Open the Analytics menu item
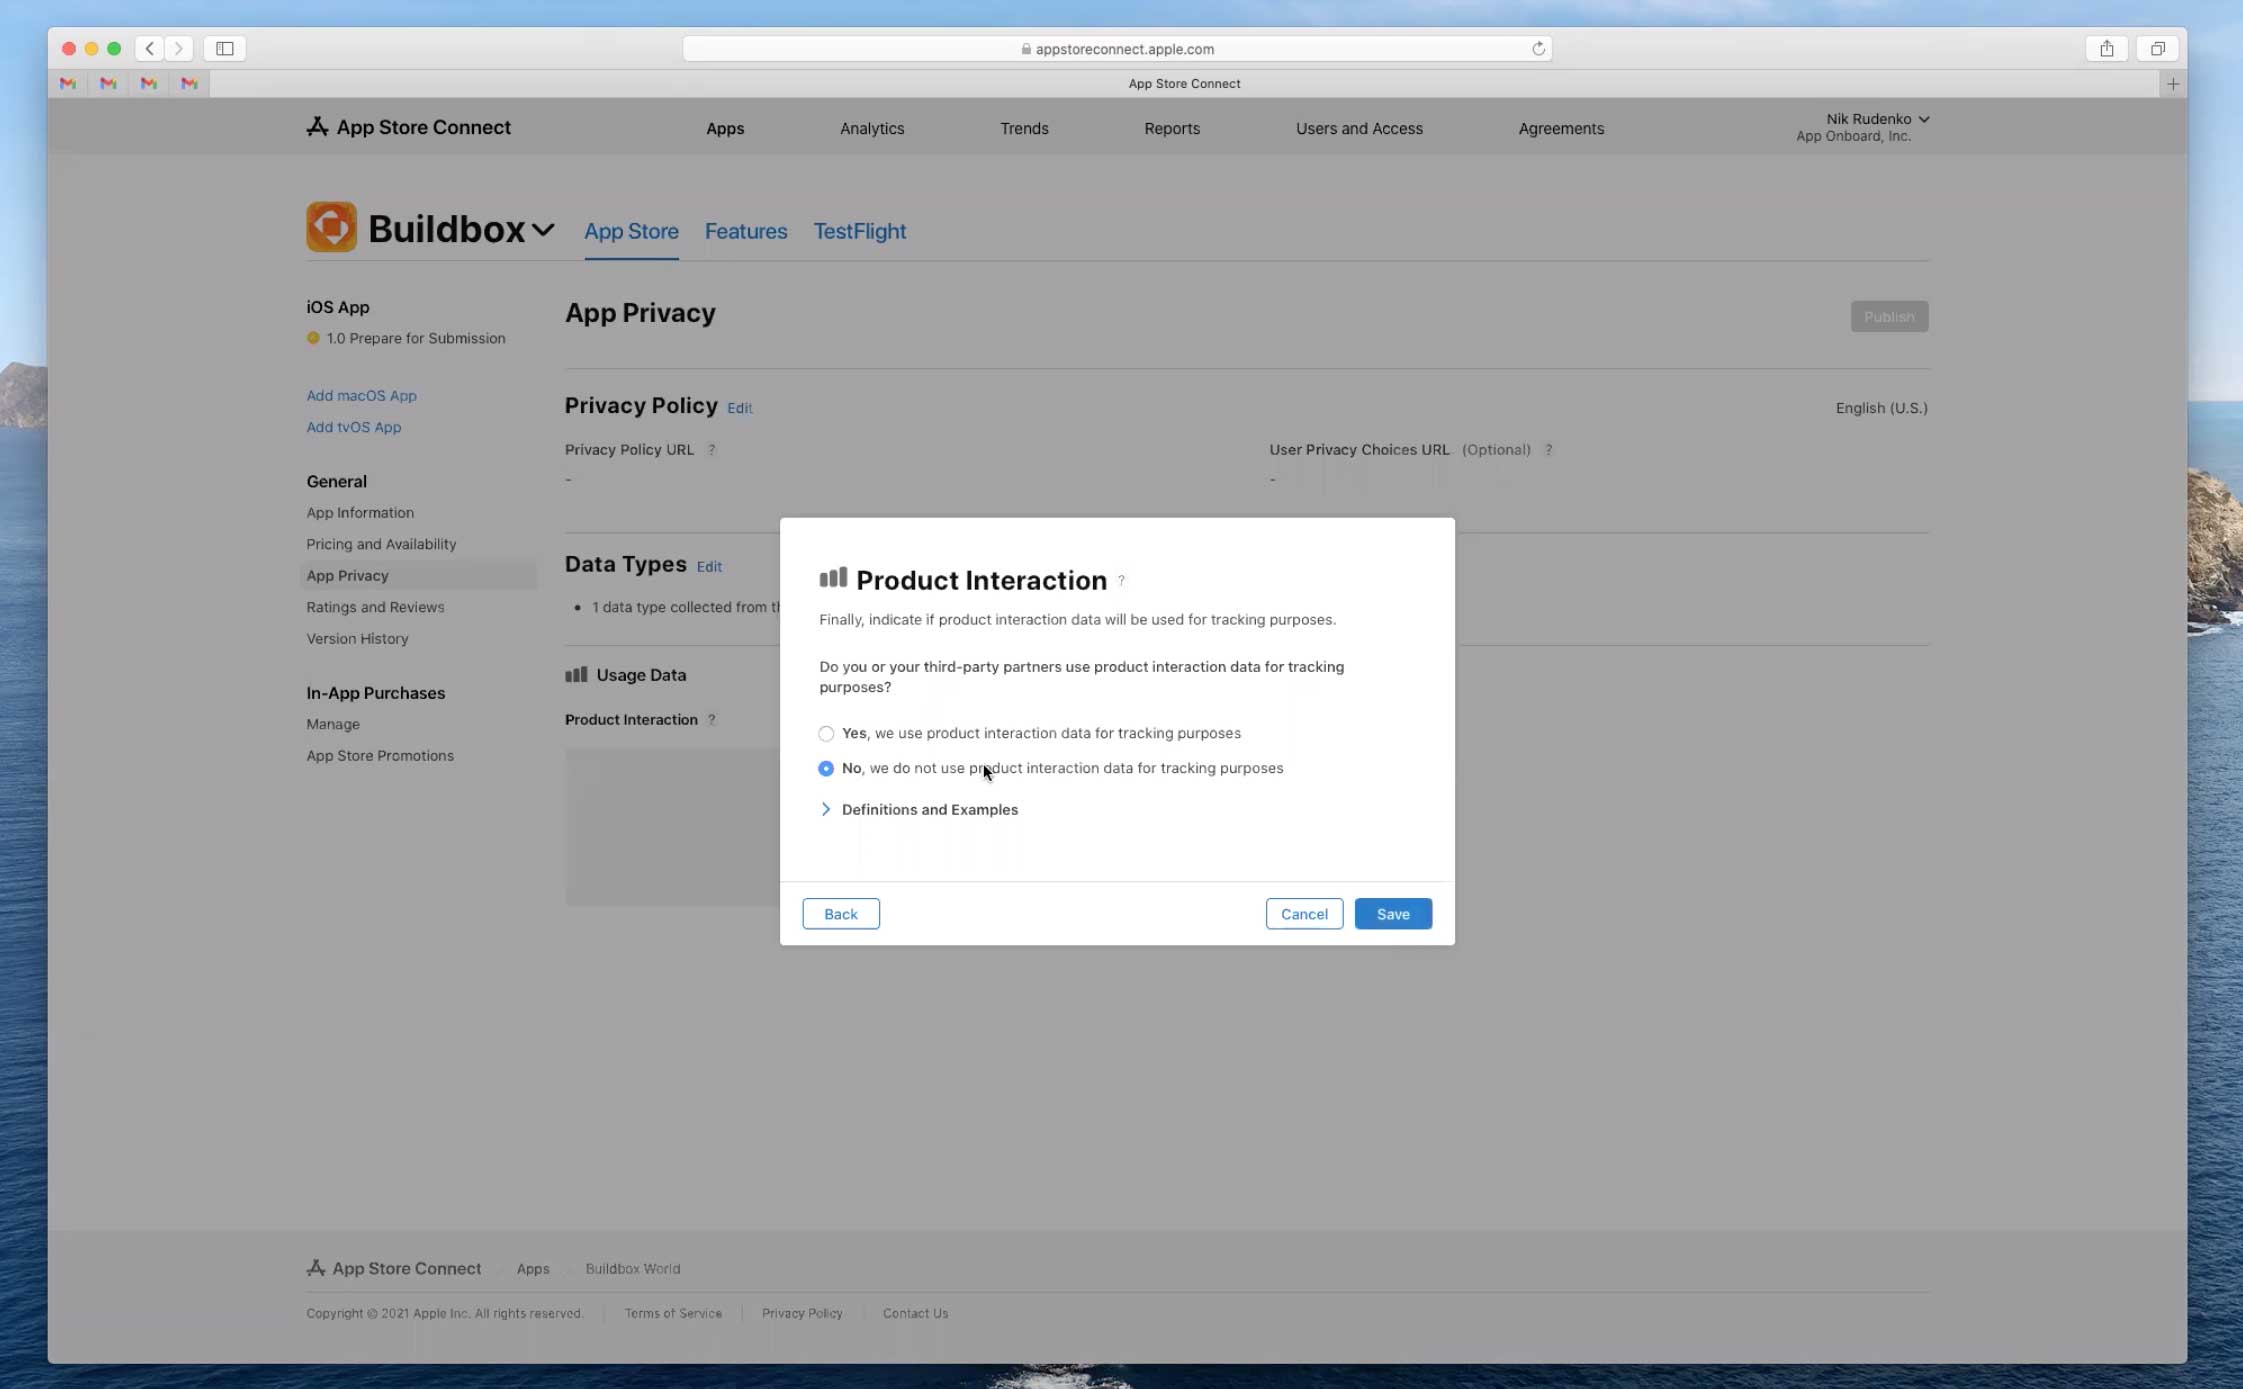 click(x=871, y=128)
